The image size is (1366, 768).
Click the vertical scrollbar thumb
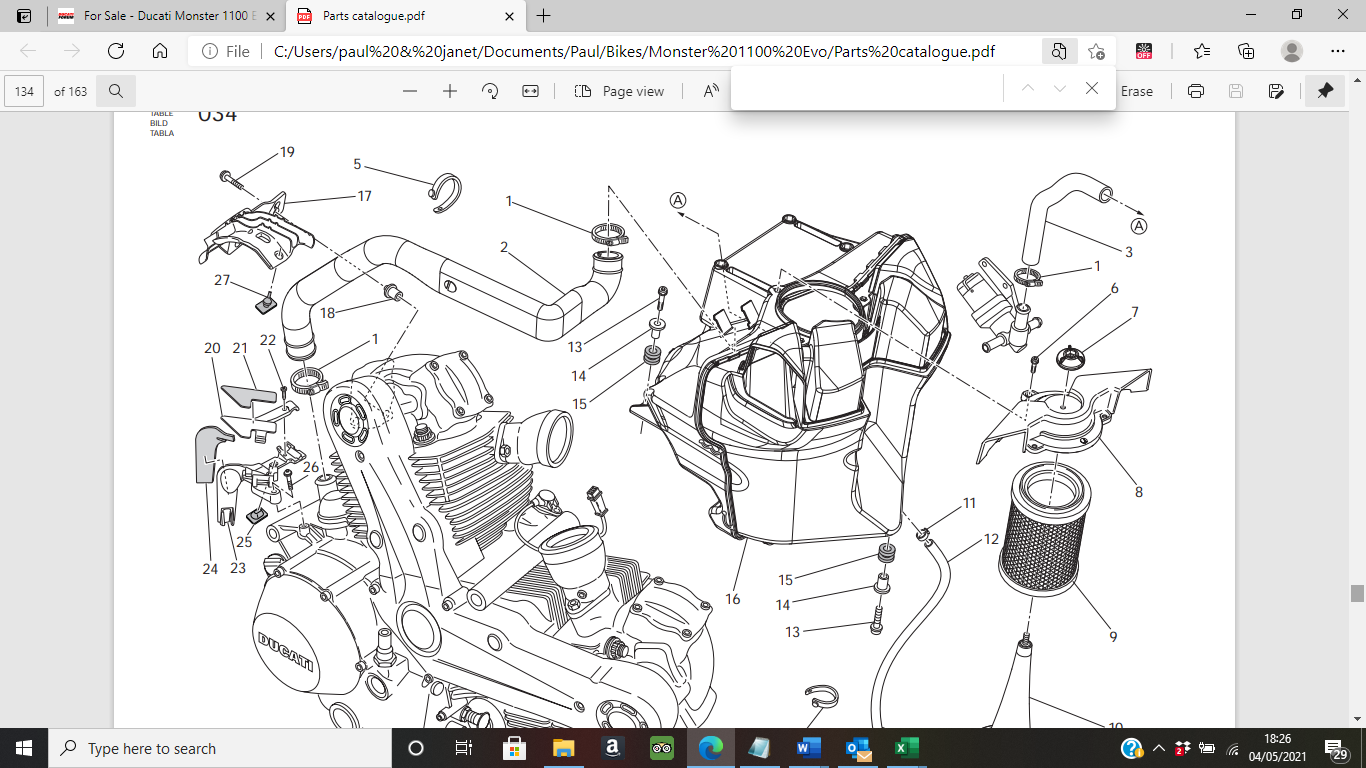click(x=1357, y=594)
